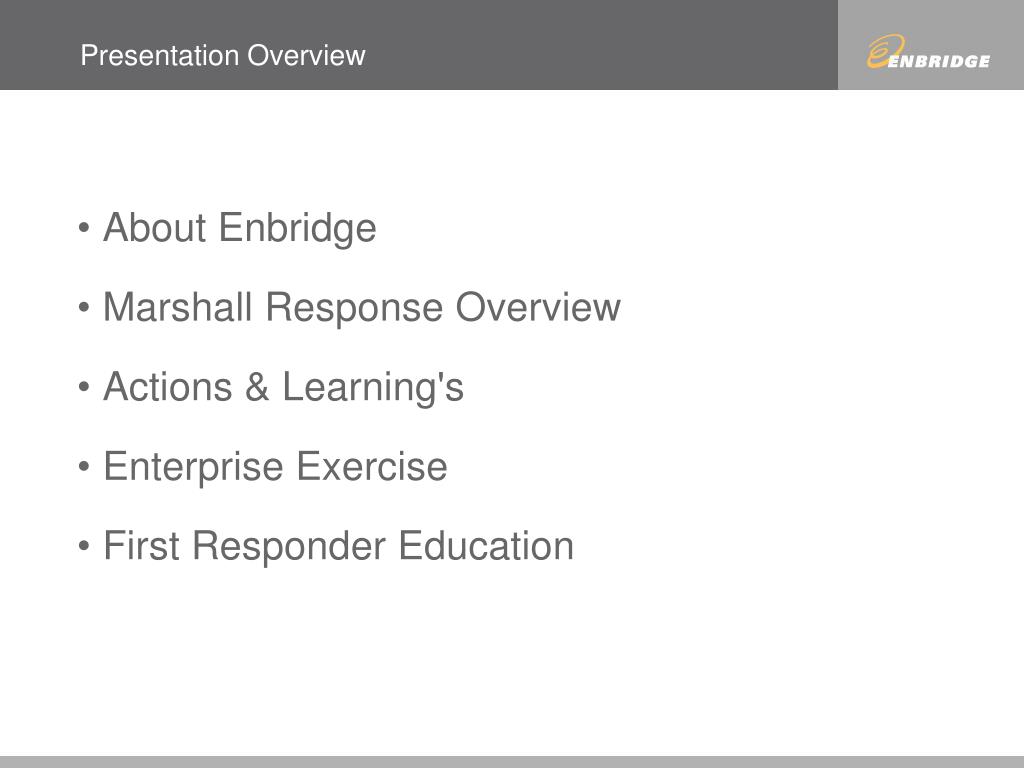Click the Enbridge swirl logo icon

point(886,51)
